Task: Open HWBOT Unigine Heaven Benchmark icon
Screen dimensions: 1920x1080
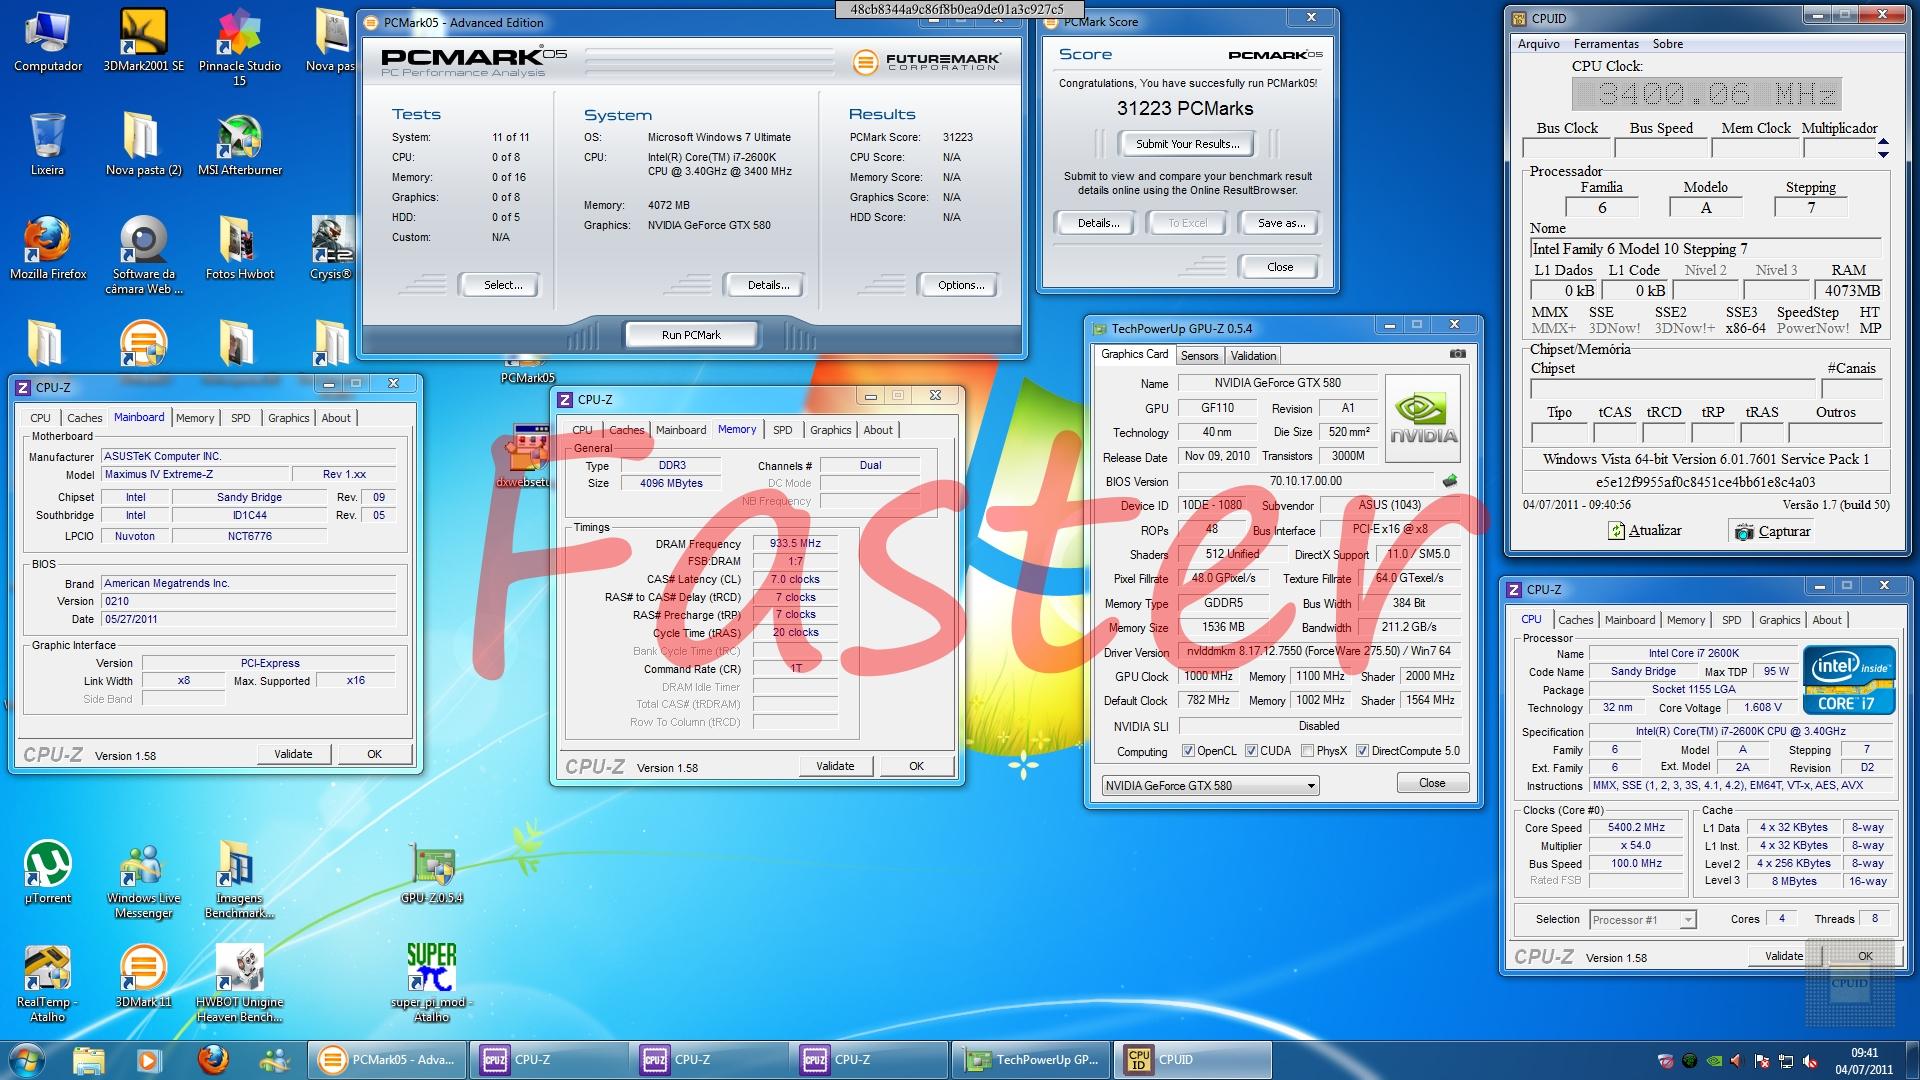Action: (239, 984)
